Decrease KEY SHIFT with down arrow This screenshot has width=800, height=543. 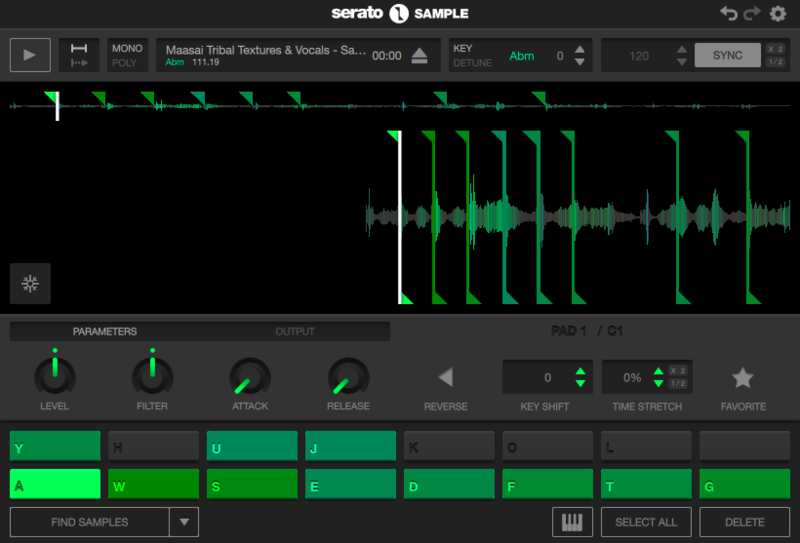pyautogui.click(x=580, y=383)
